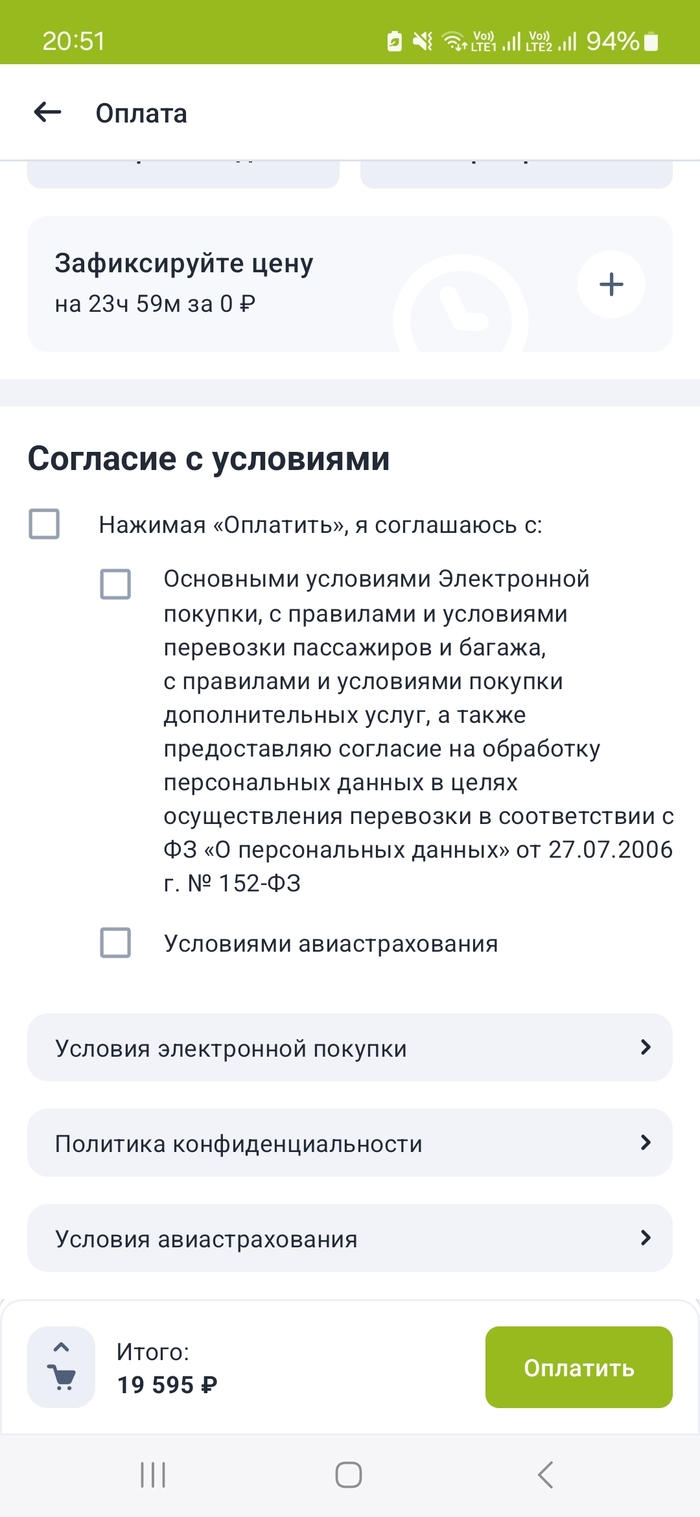The height and width of the screenshot is (1517, 700).
Task: Open the Условия электронной покупки row
Action: 300,1048
